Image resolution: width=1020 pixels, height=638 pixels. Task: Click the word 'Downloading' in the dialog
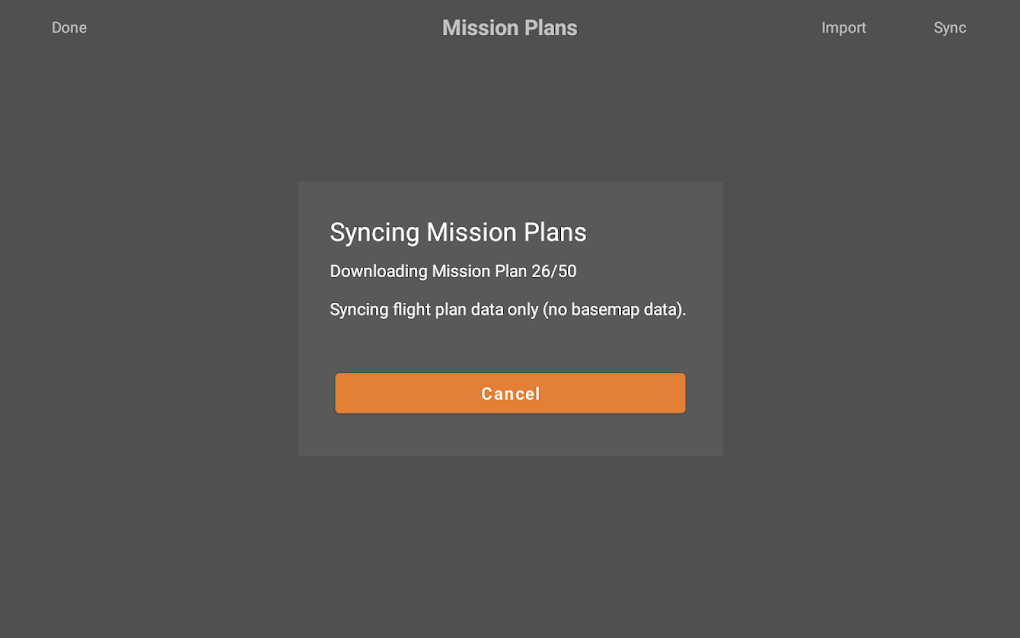[378, 271]
